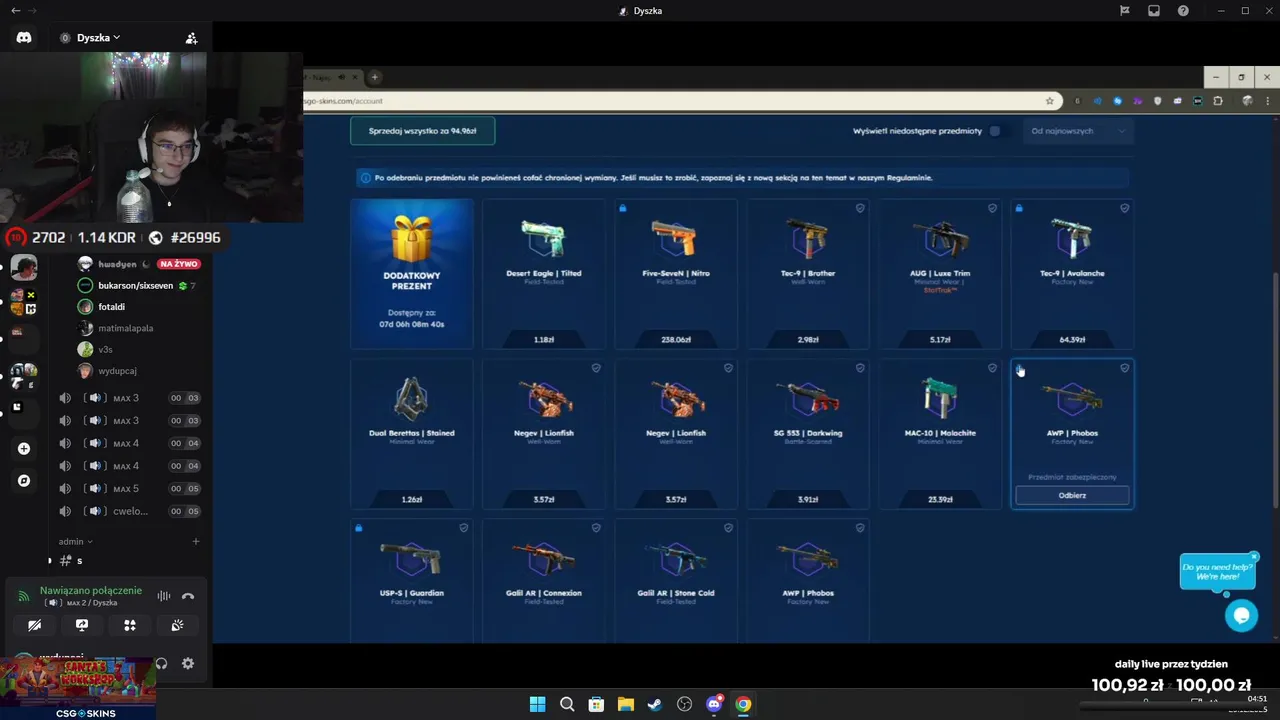Open the discover servers compass icon
The height and width of the screenshot is (720, 1280).
pos(24,481)
